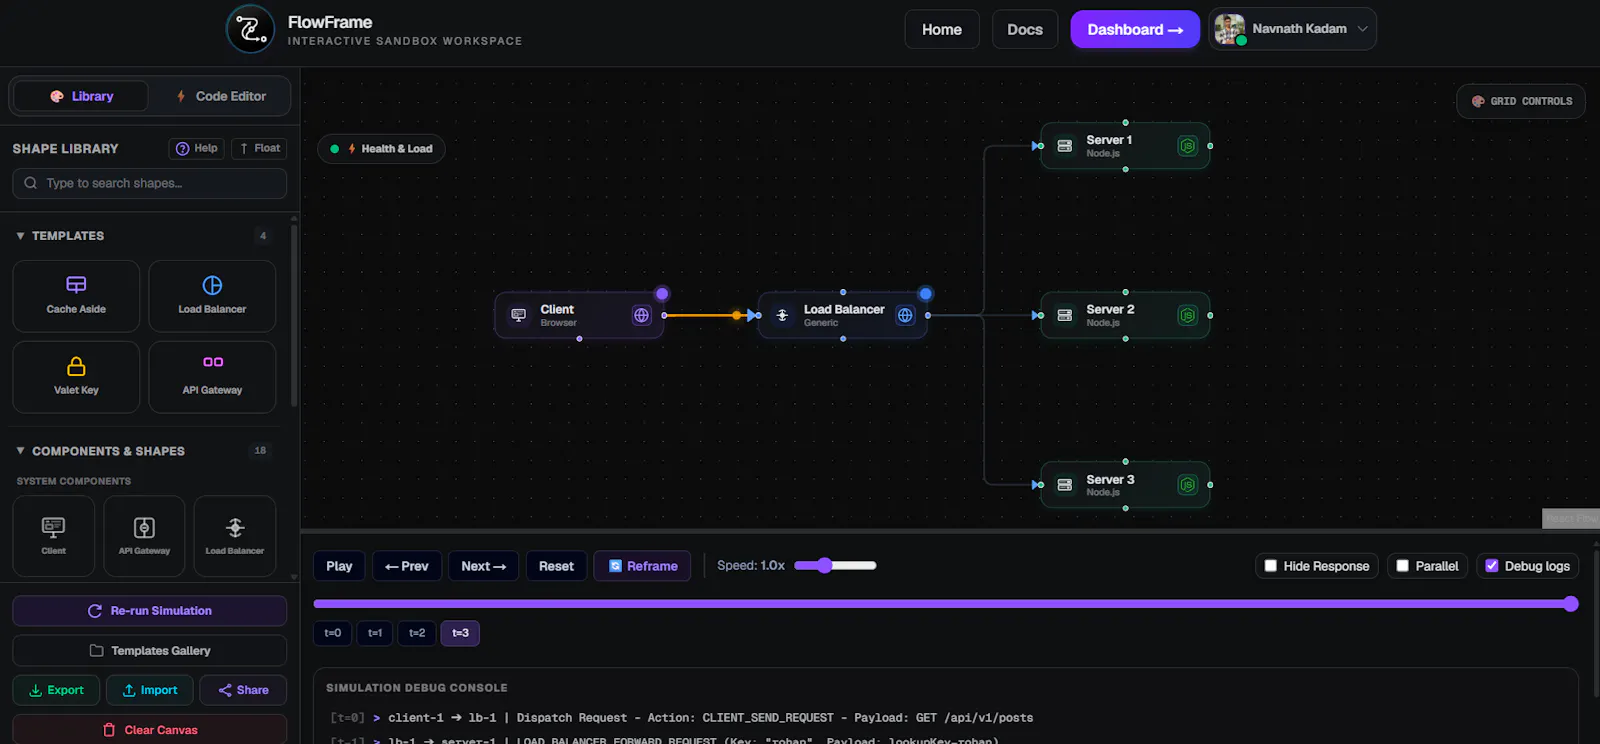Collapse the Templates section
The width and height of the screenshot is (1600, 744).
click(20, 236)
